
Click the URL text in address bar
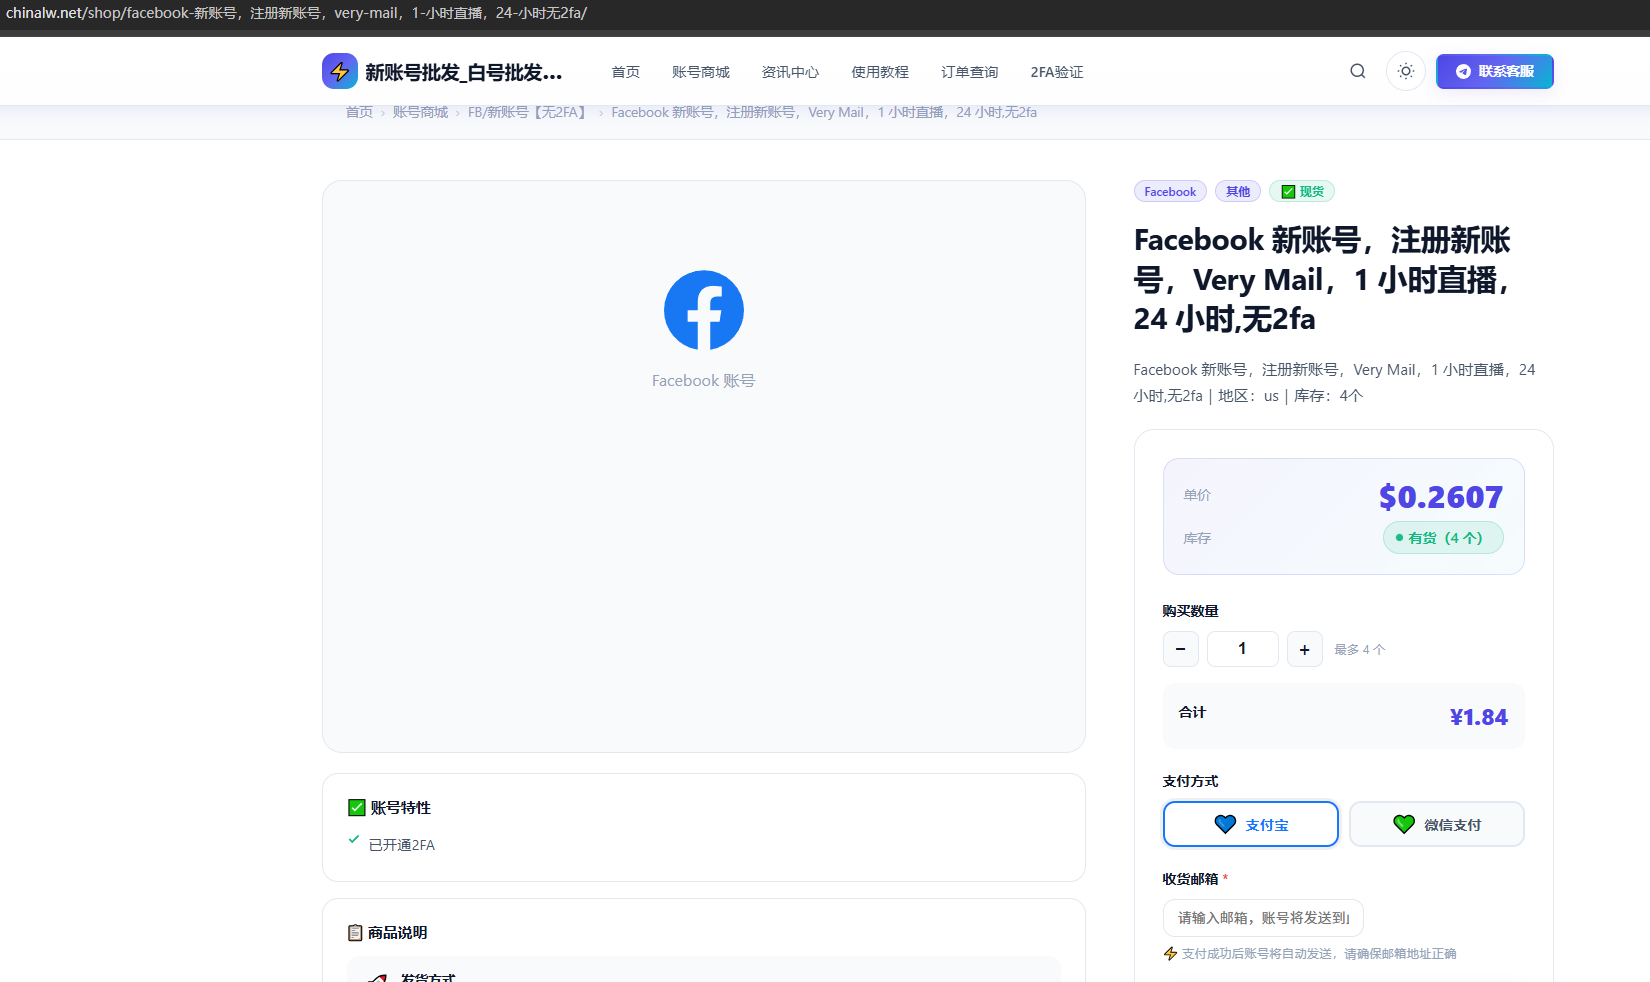(296, 13)
